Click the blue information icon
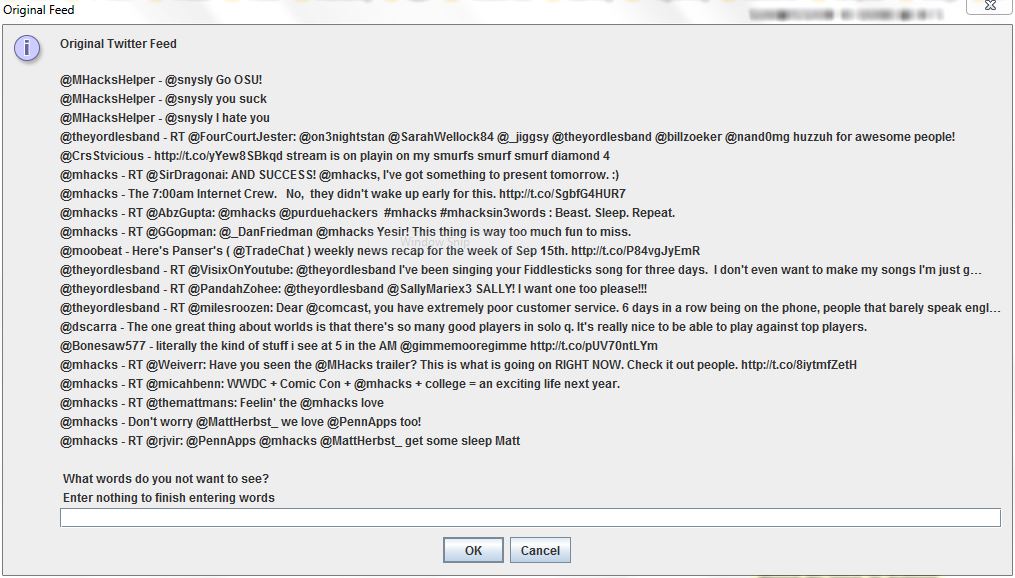This screenshot has height=578, width=1015. (x=27, y=49)
